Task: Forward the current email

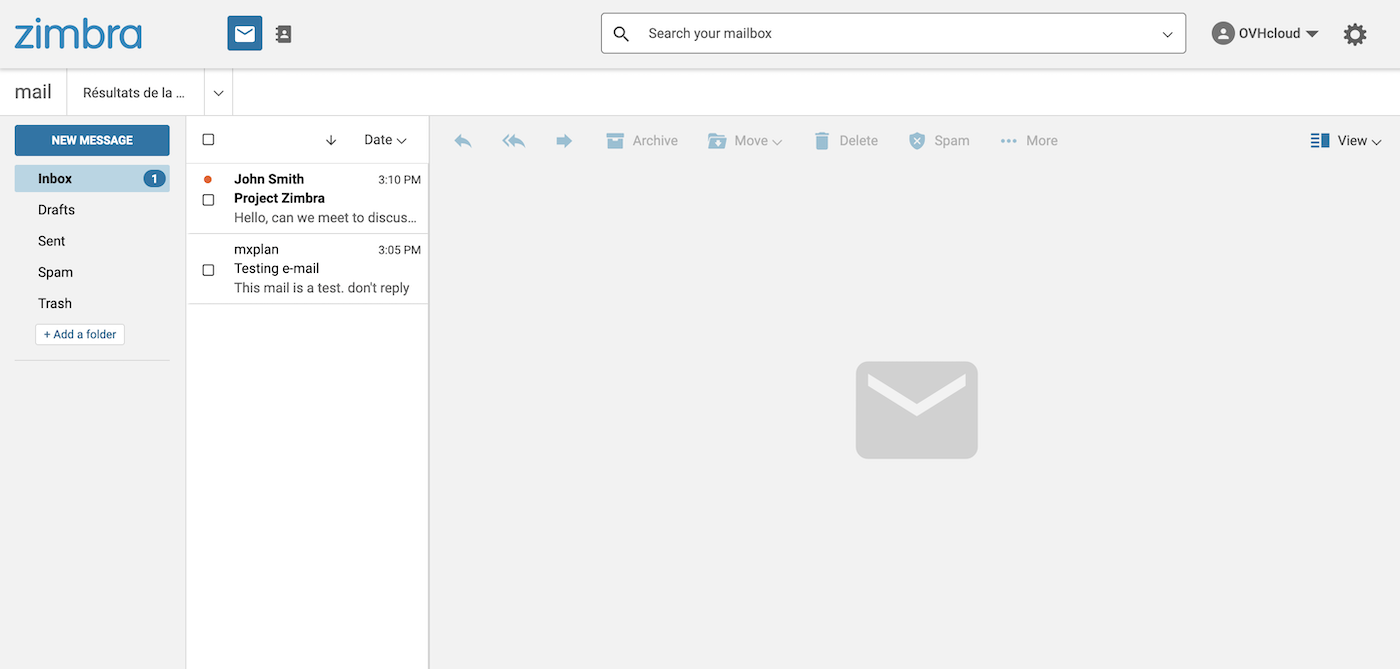Action: pyautogui.click(x=564, y=140)
